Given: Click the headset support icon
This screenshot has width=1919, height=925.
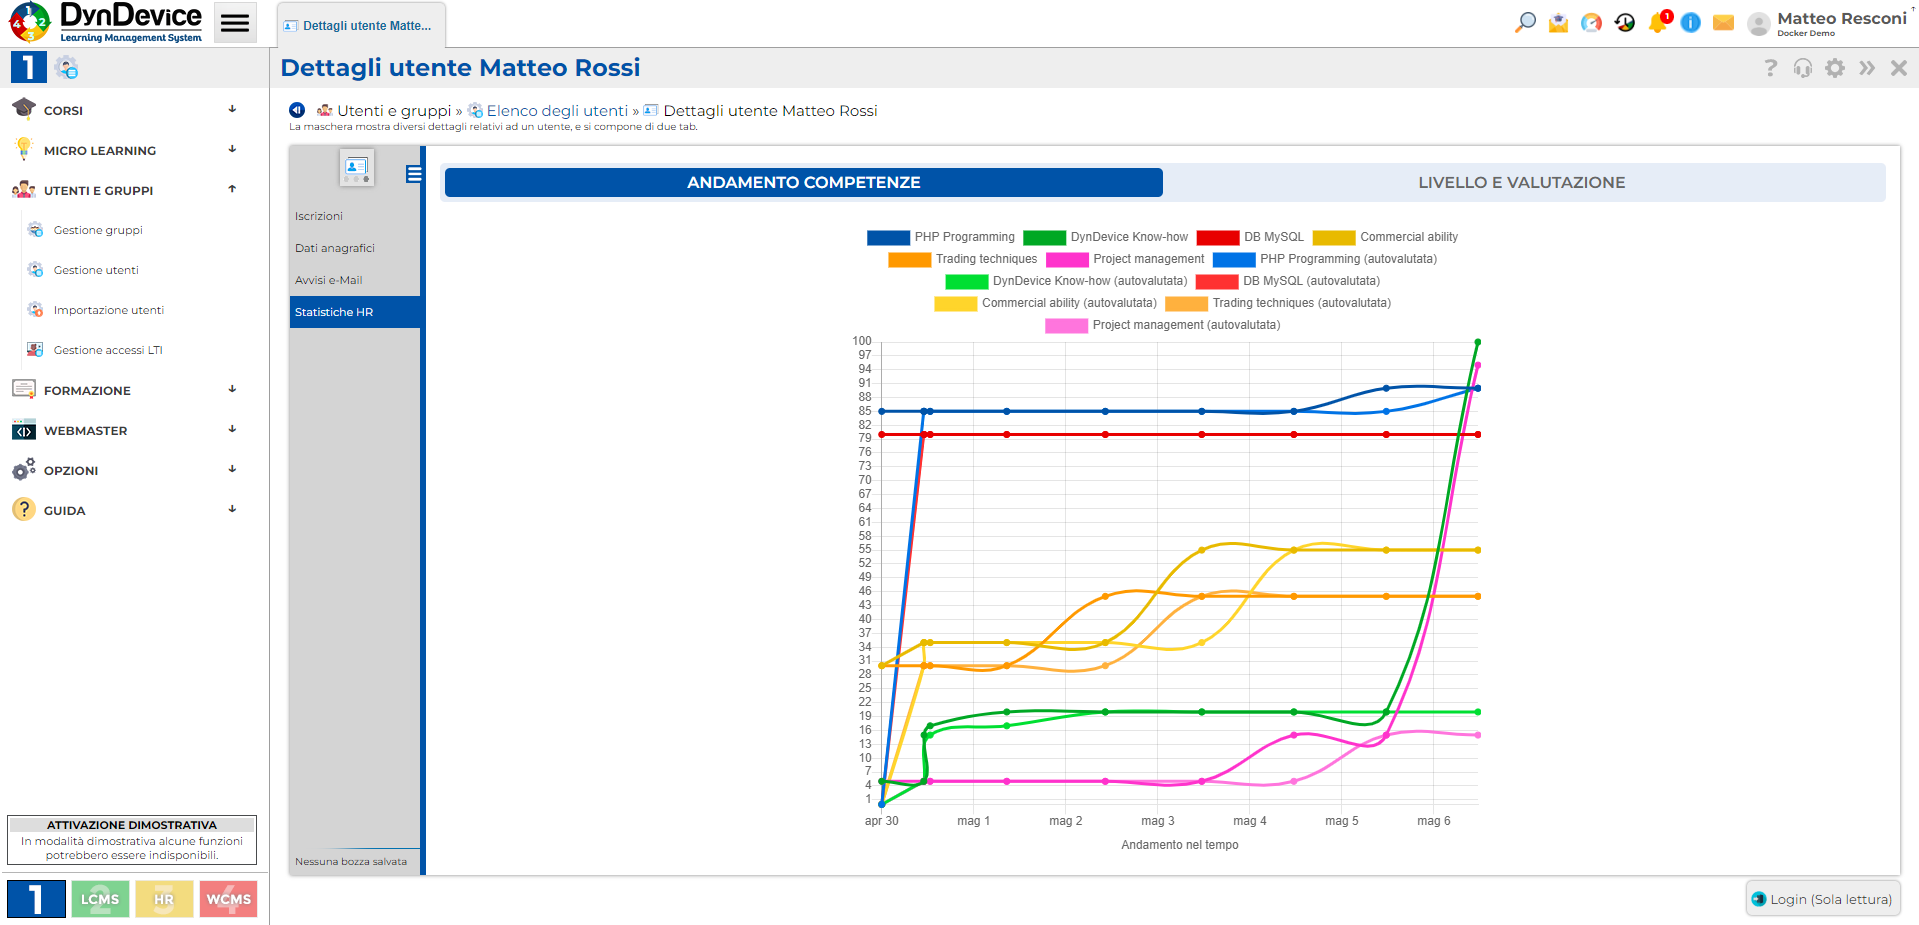Looking at the screenshot, I should click(x=1802, y=68).
